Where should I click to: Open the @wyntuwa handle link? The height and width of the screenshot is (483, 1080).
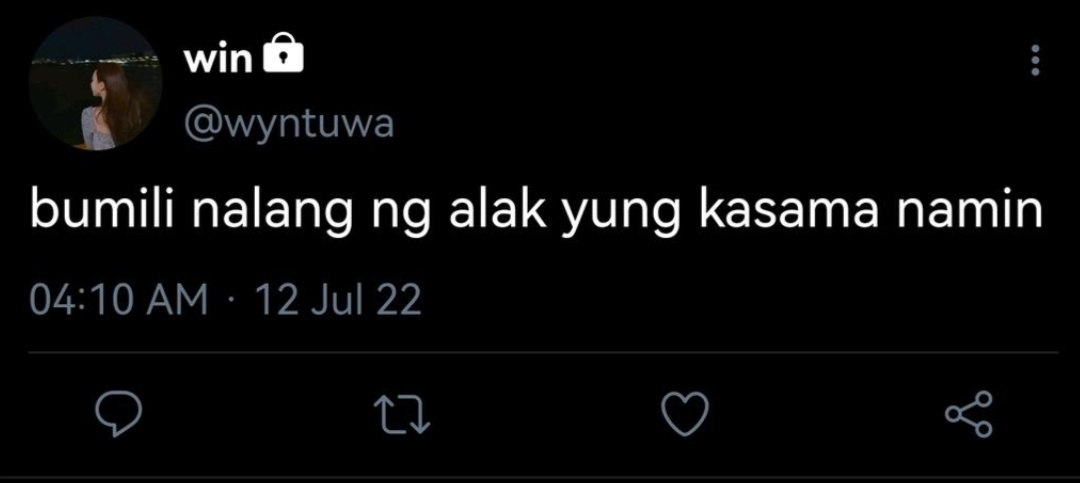coord(288,125)
